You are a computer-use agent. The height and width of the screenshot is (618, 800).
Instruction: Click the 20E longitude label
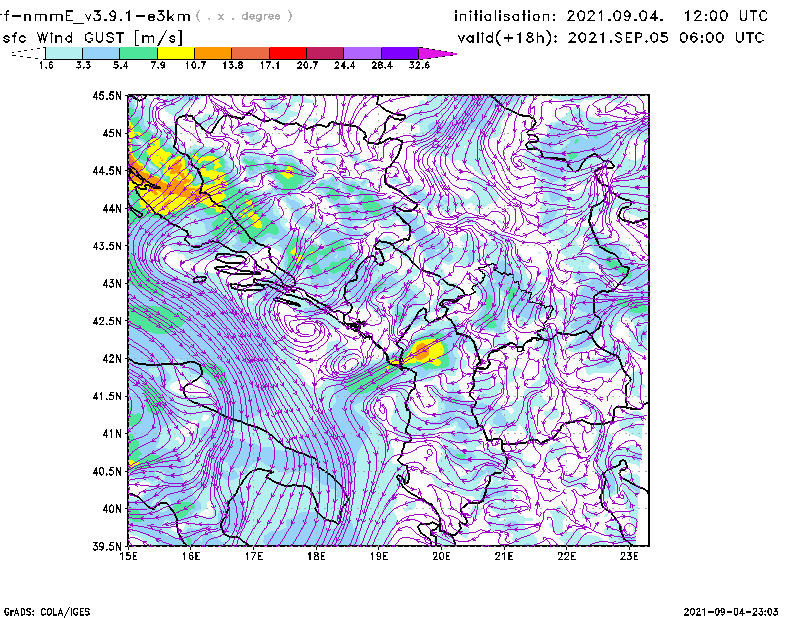(x=441, y=556)
